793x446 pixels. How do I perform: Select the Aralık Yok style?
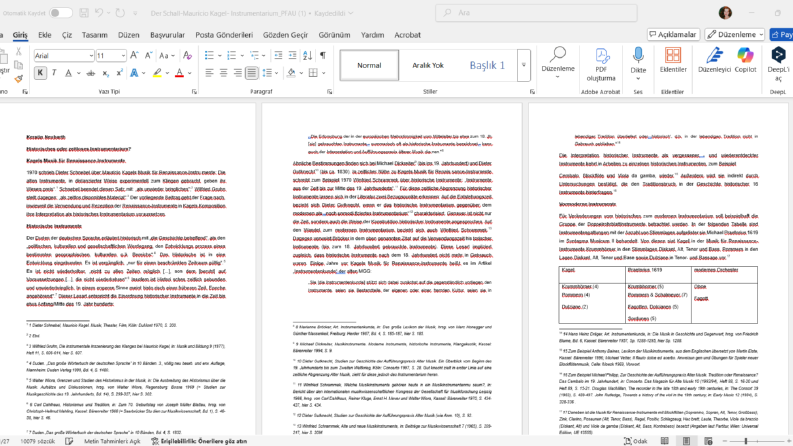tap(428, 65)
